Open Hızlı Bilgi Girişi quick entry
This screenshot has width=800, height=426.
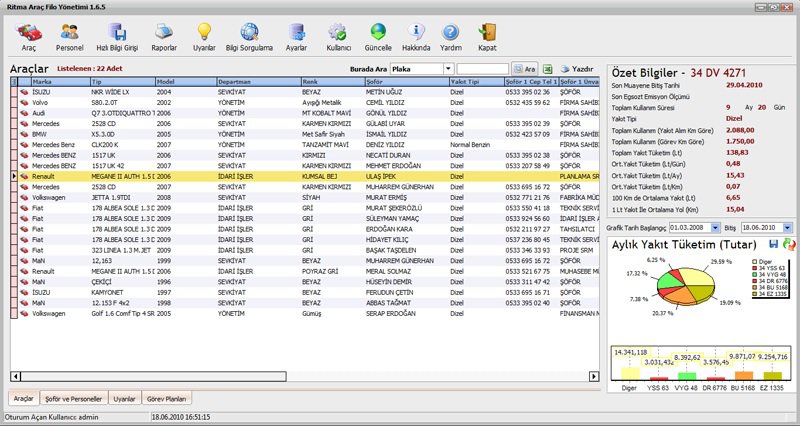117,37
